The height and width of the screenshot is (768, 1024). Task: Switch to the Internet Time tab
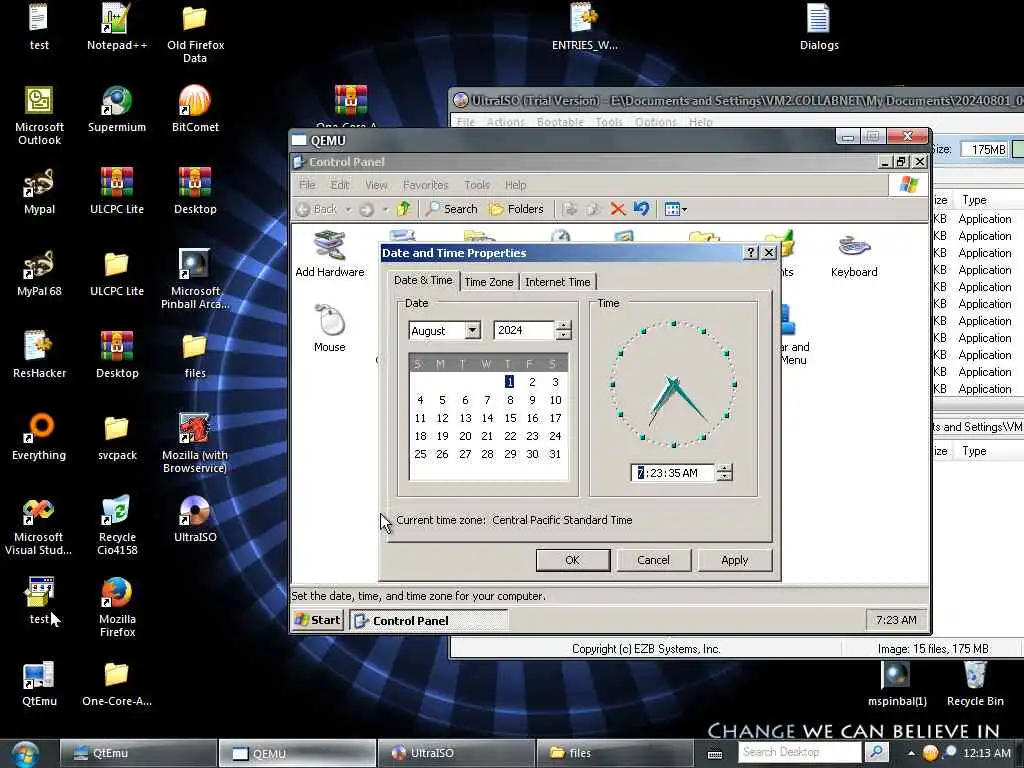click(557, 282)
